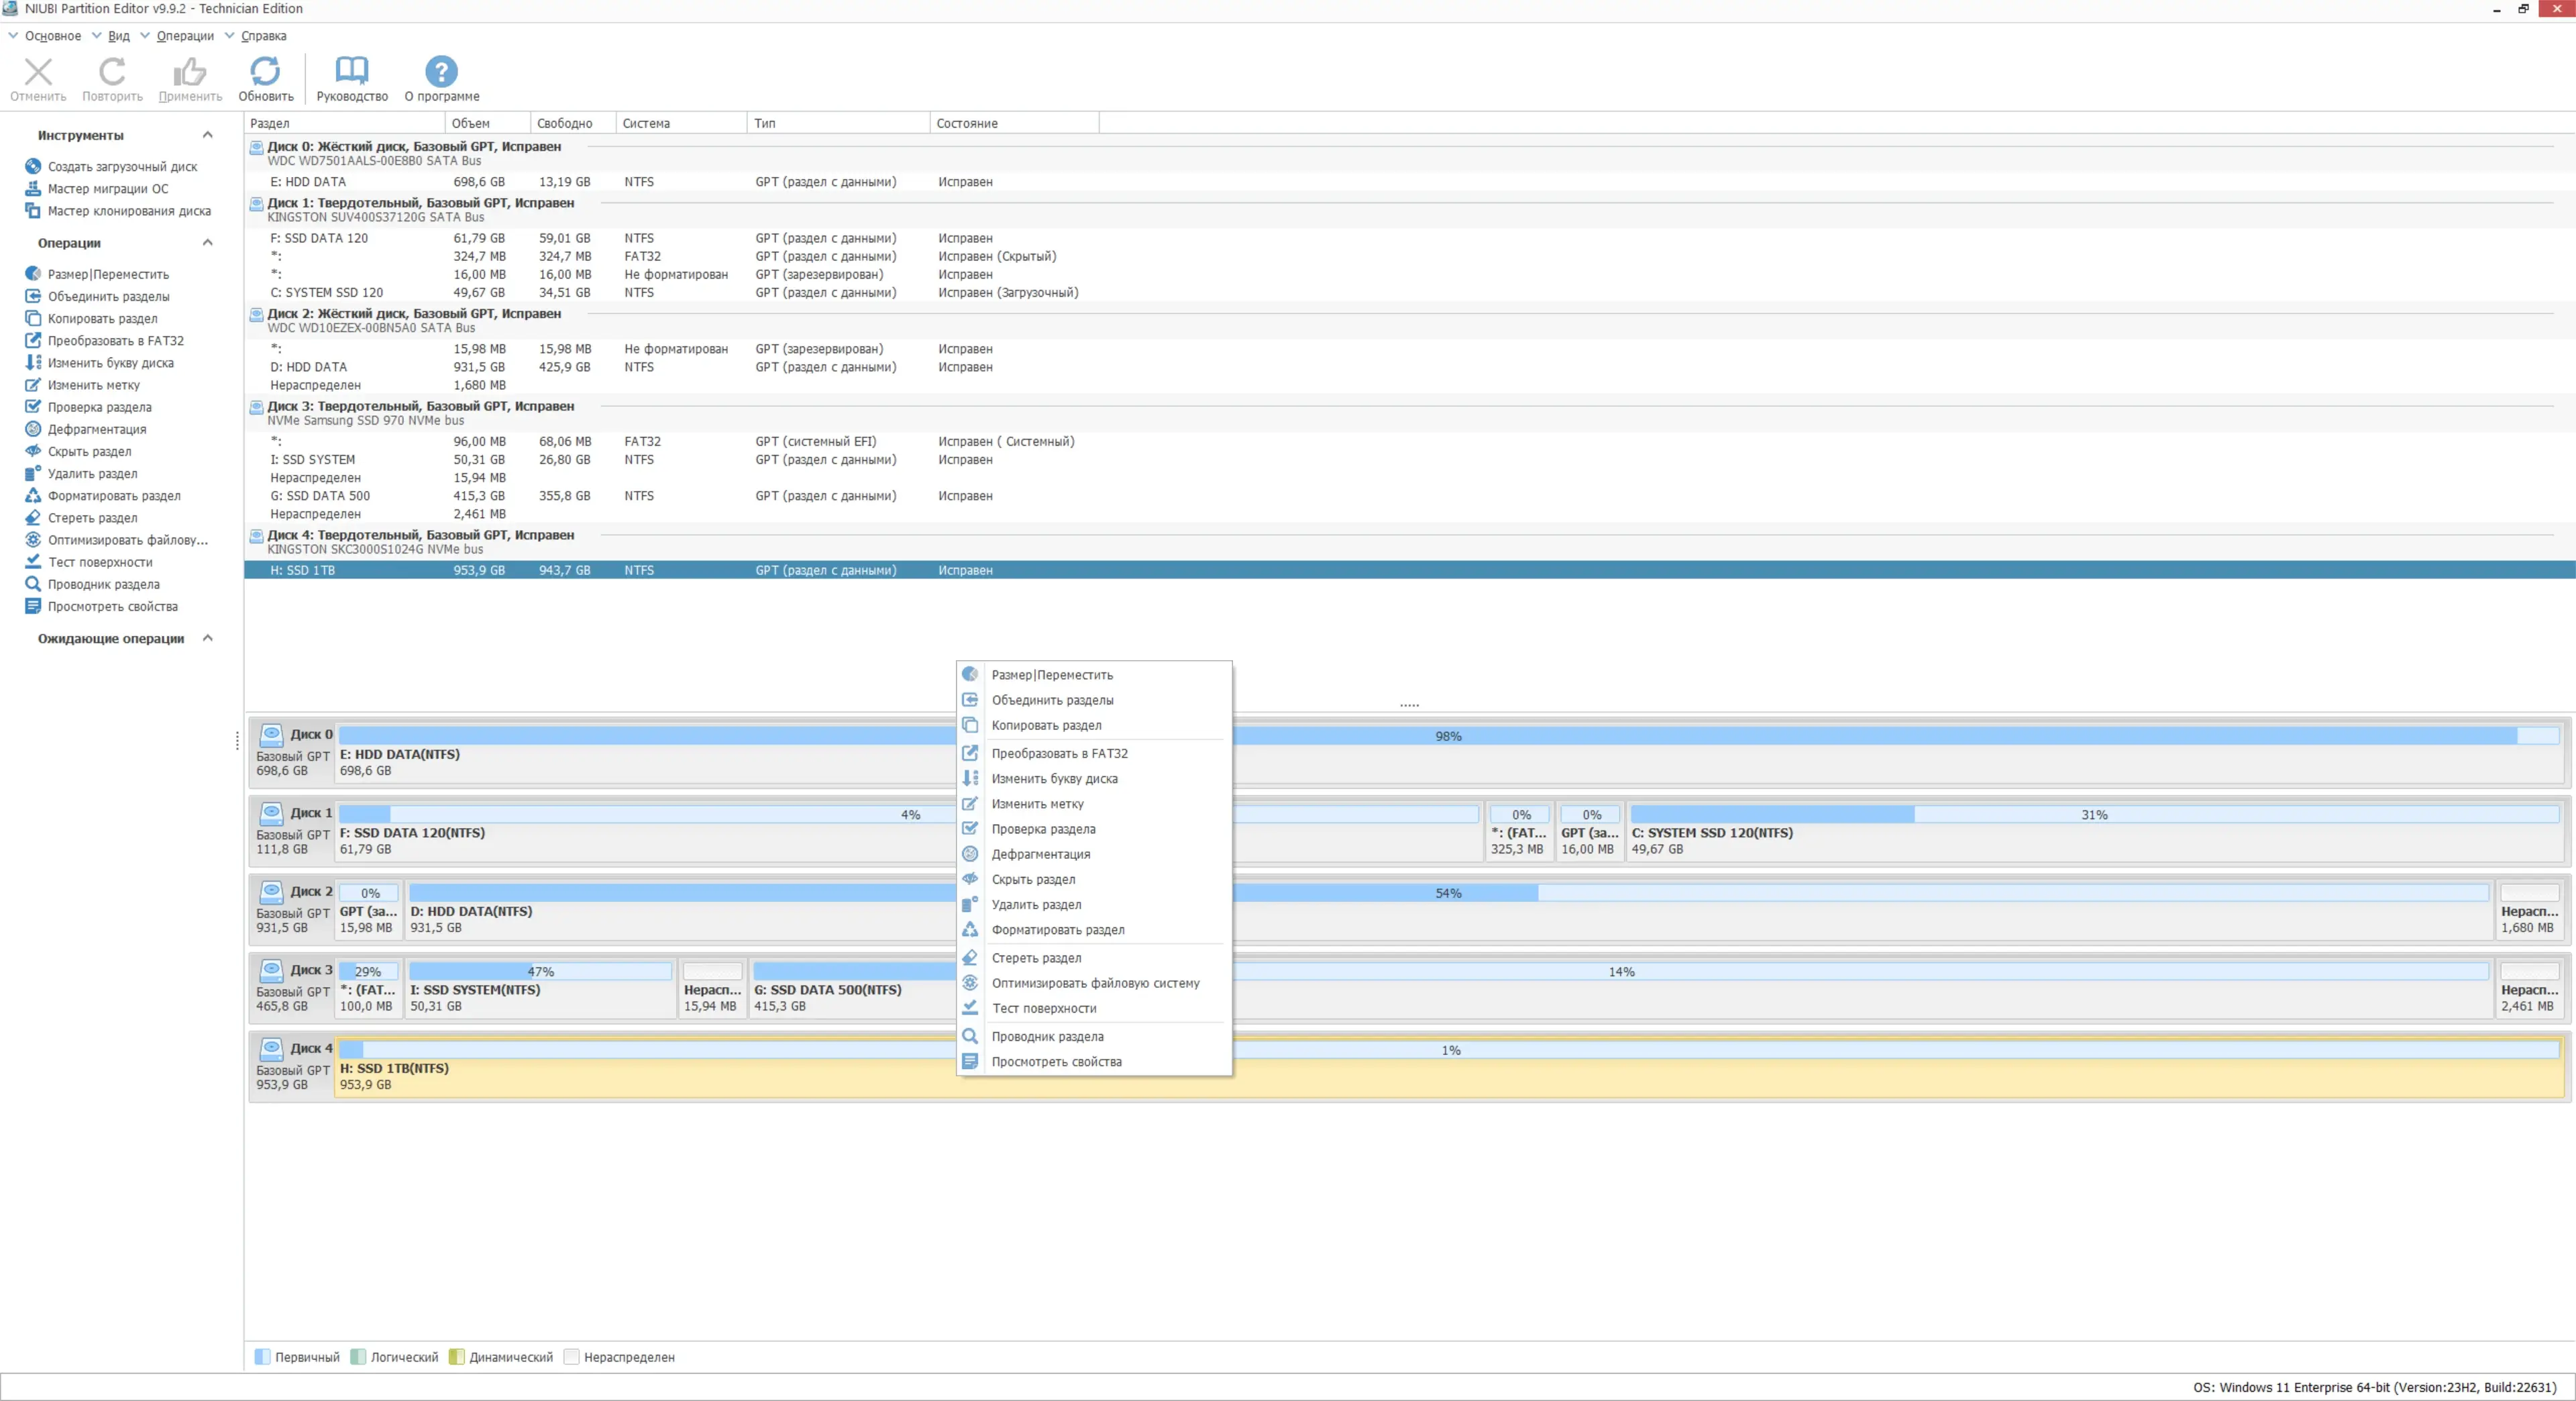Click the Обновить refresh toolbar icon

pyautogui.click(x=265, y=72)
